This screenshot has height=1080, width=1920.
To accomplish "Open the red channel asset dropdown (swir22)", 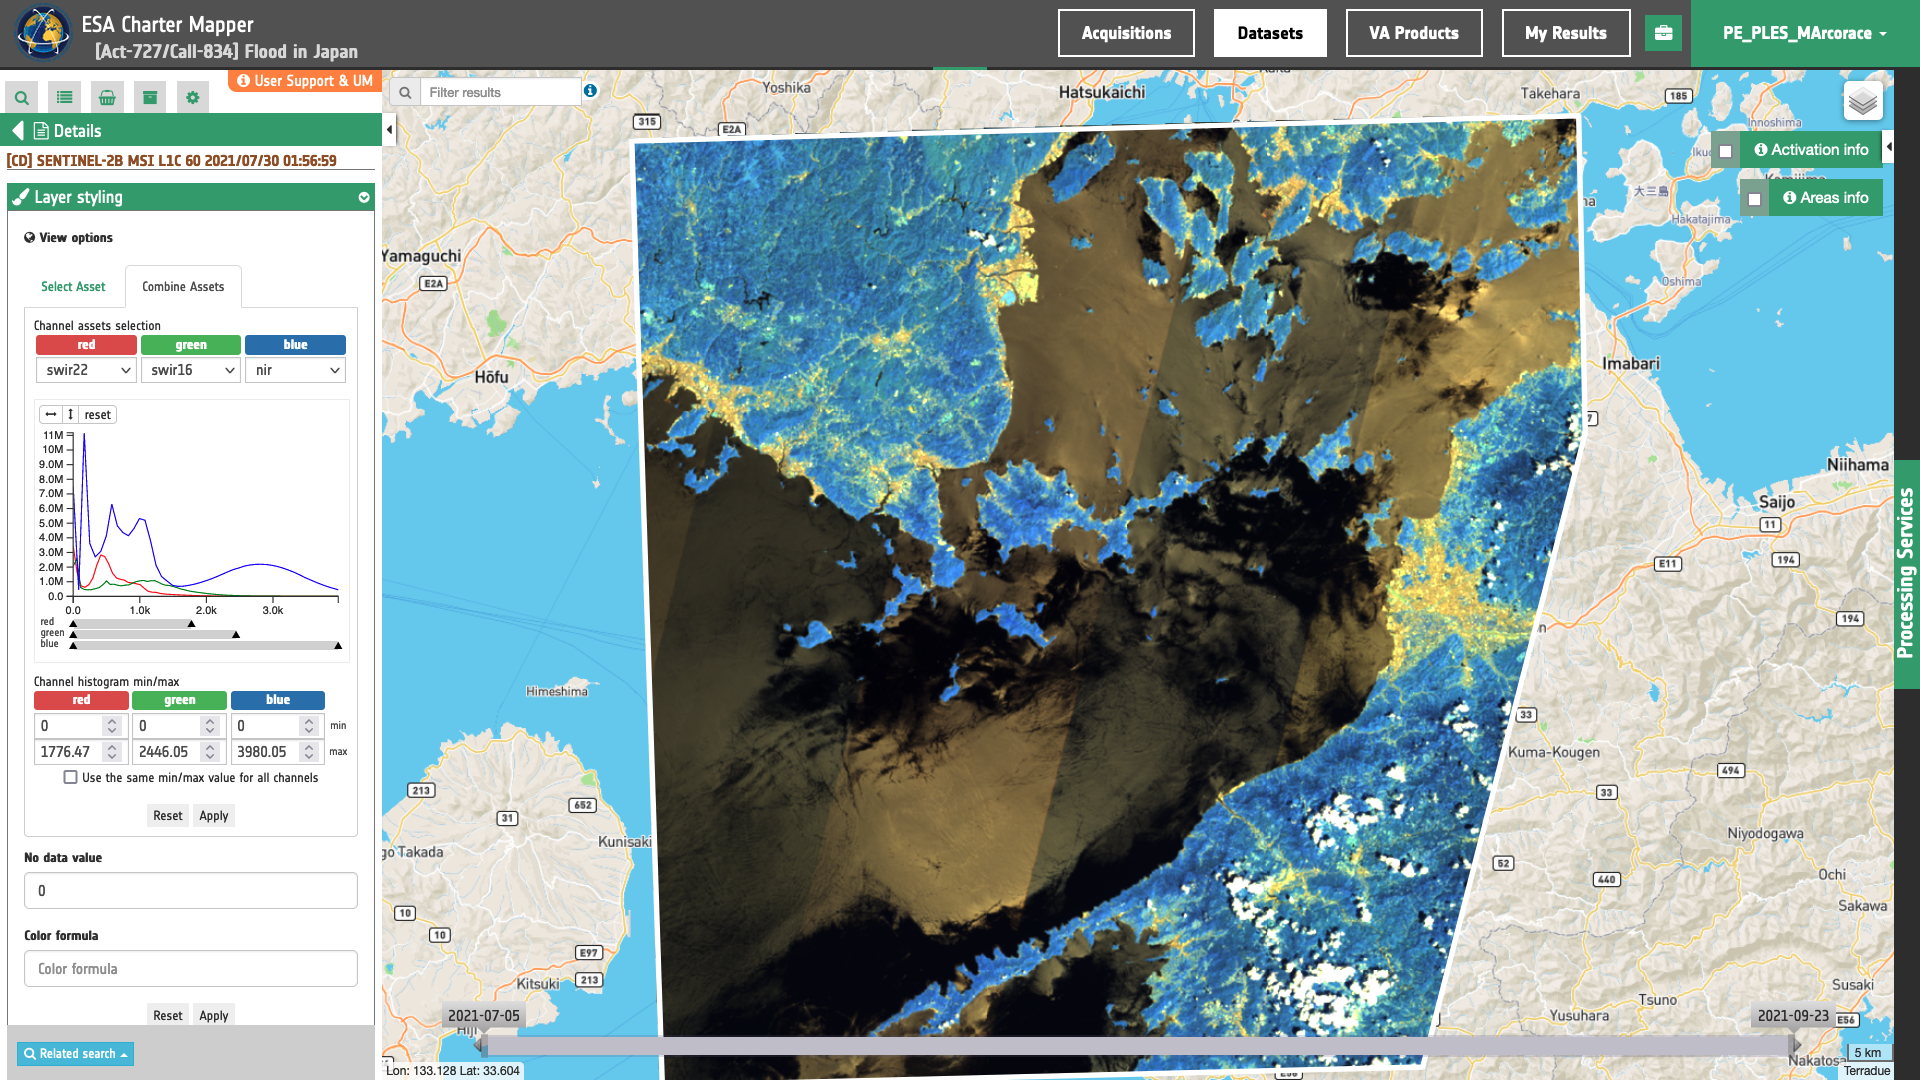I will click(x=86, y=370).
